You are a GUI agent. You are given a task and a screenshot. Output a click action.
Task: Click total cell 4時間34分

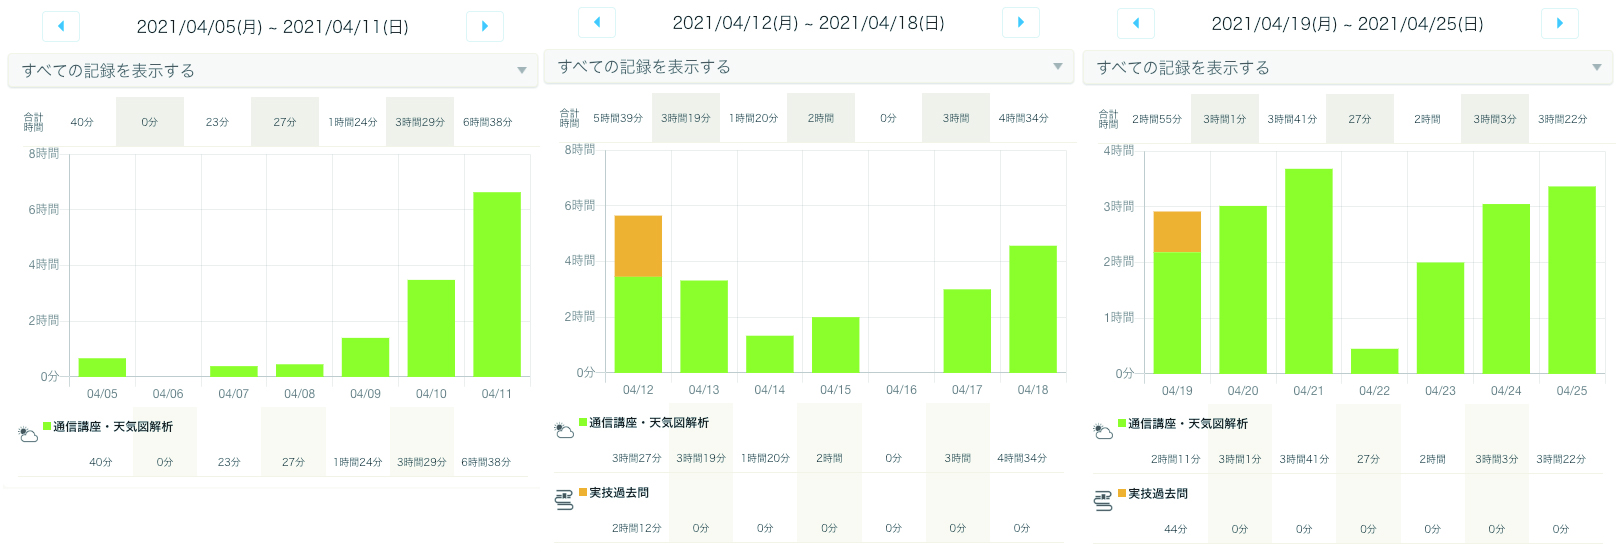coord(1024,118)
